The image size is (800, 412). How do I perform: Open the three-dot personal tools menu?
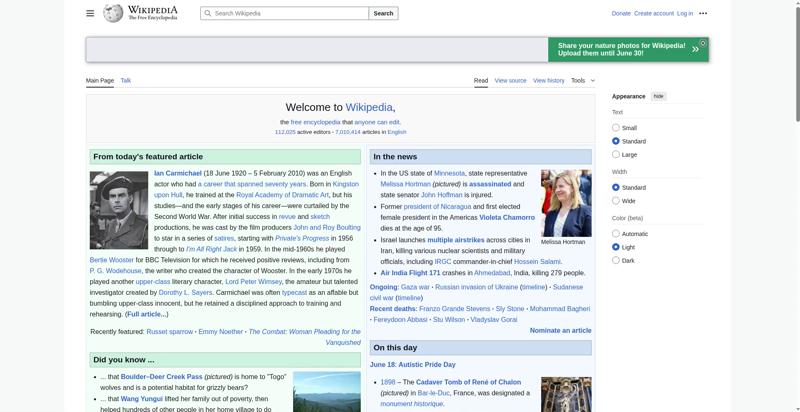coord(703,13)
